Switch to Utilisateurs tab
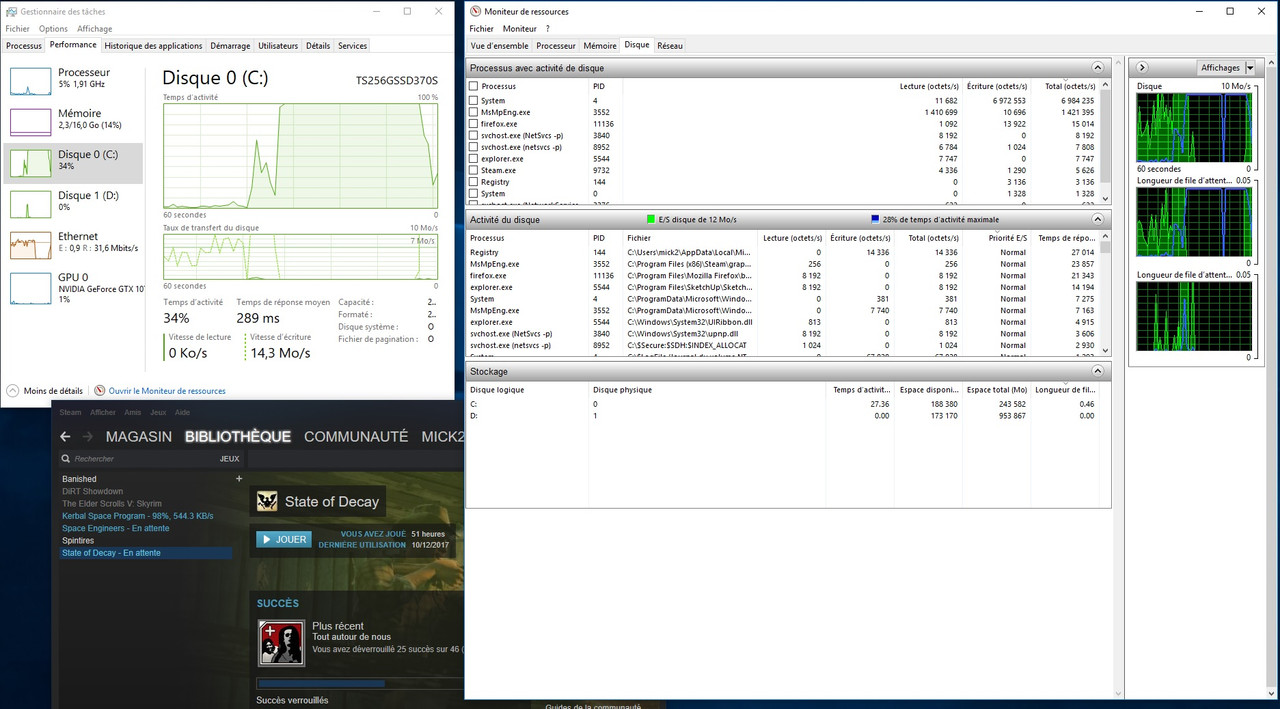The width and height of the screenshot is (1280, 709). pos(278,46)
